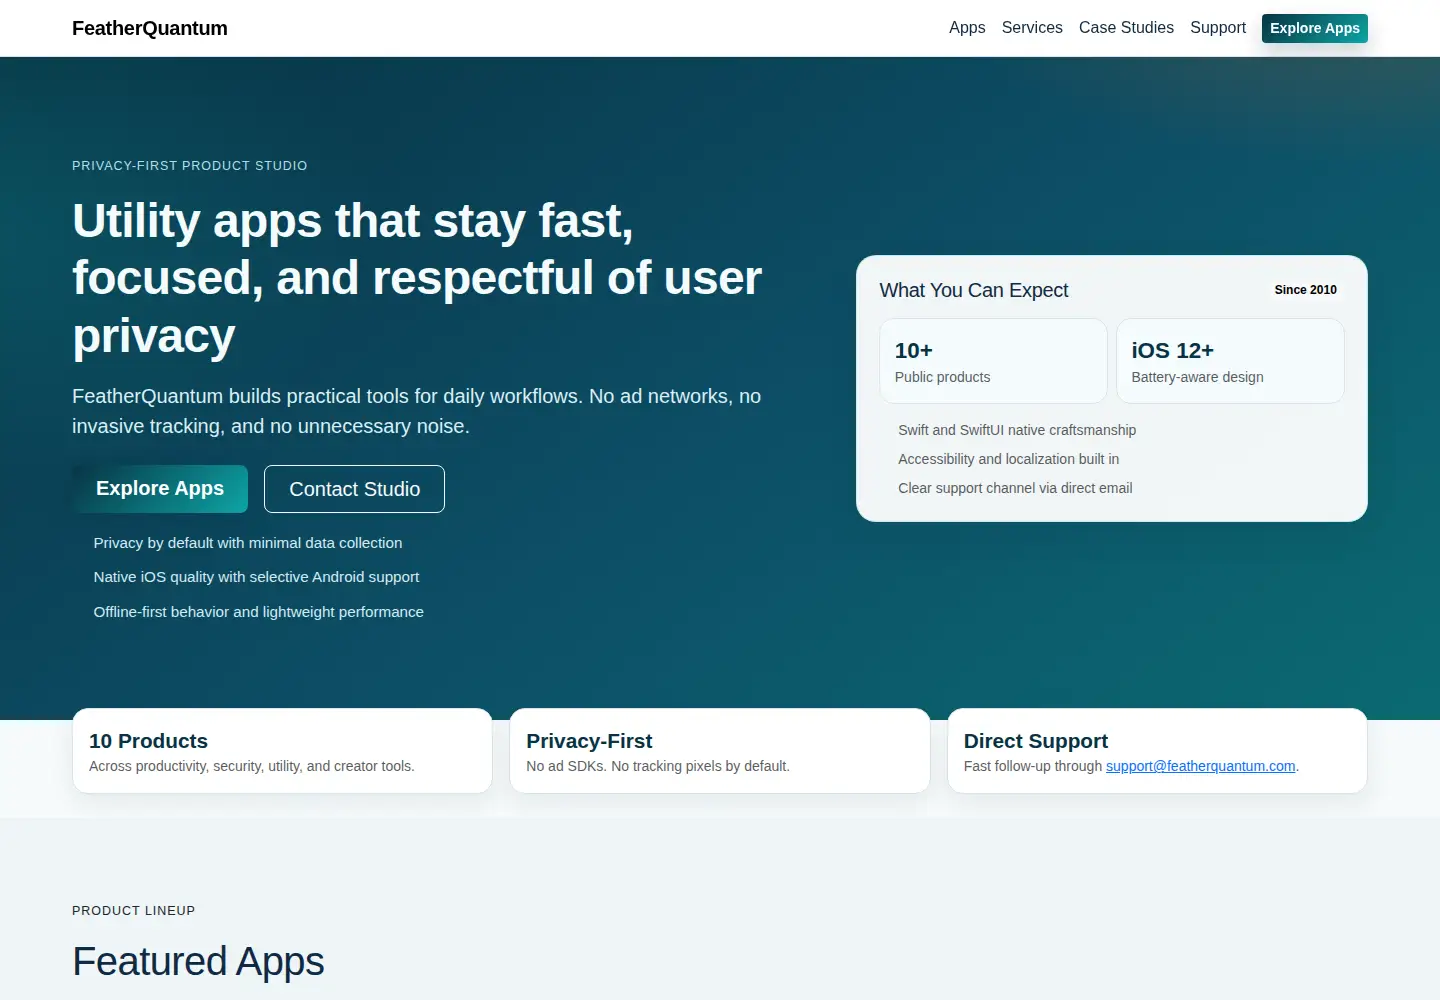The width and height of the screenshot is (1440, 1000).
Task: Click the iOS 12+ Battery-aware design card
Action: pos(1230,361)
